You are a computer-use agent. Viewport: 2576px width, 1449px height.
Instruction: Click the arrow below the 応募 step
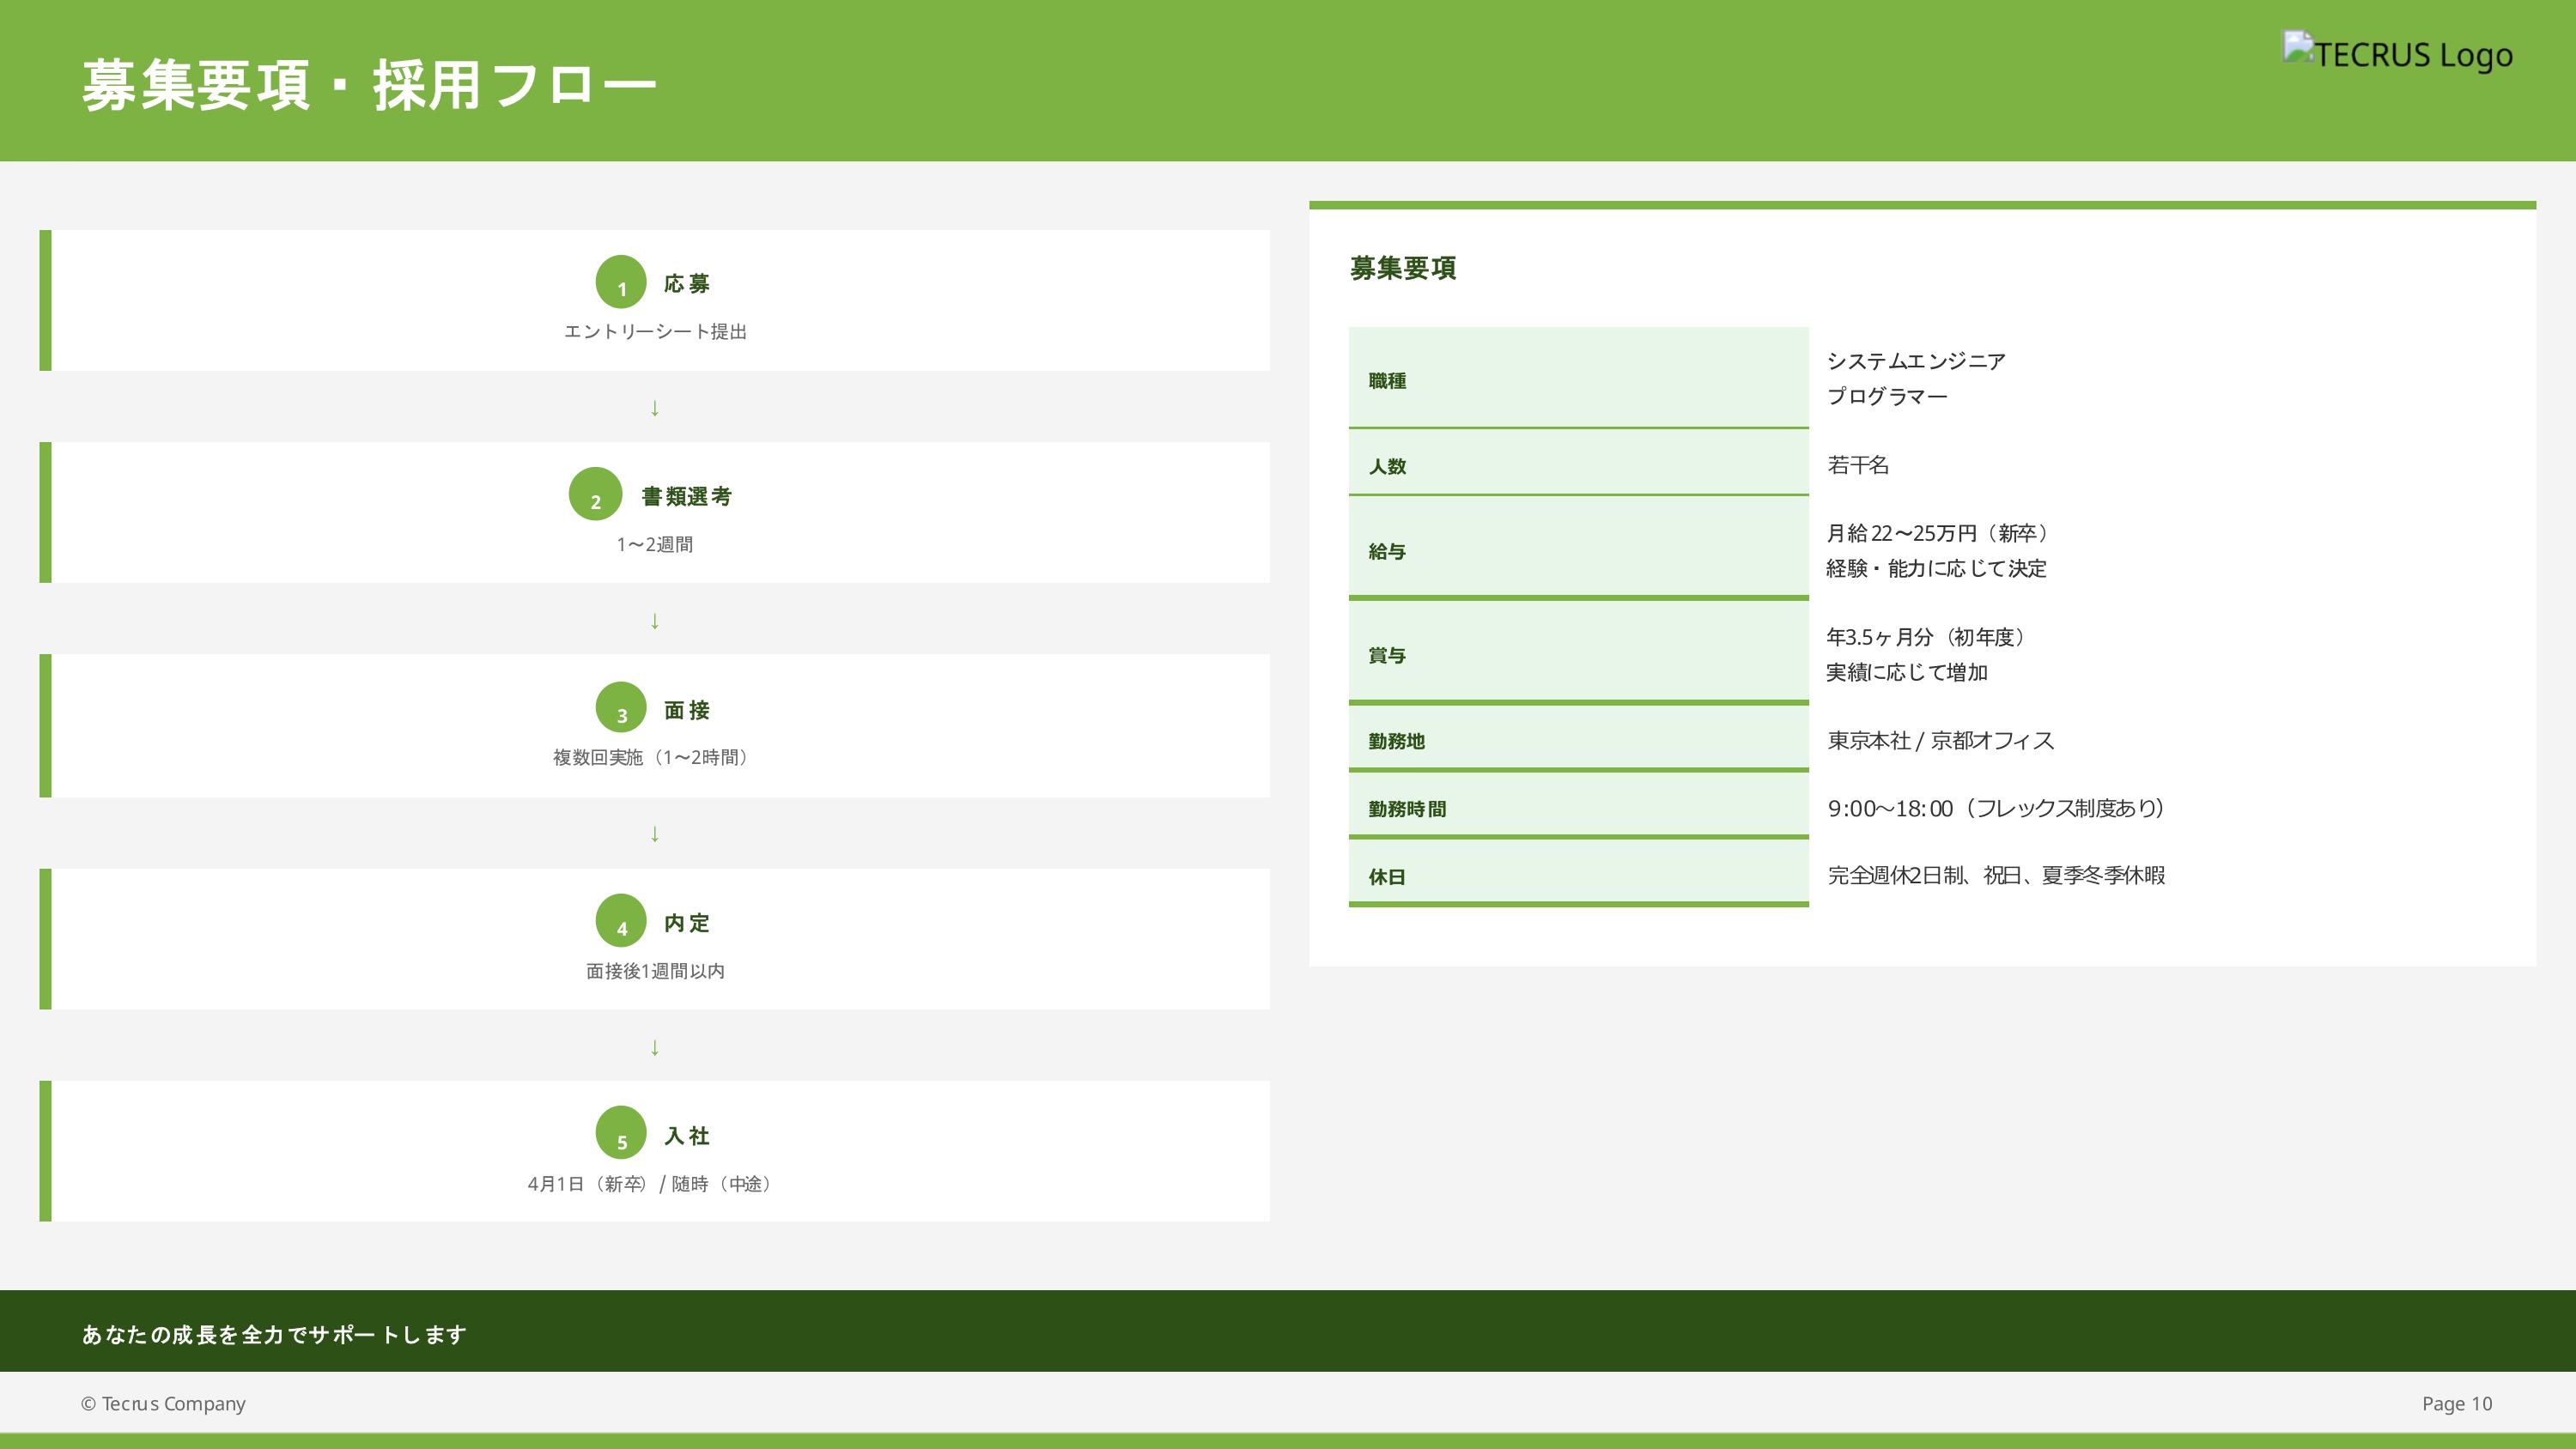click(x=655, y=408)
